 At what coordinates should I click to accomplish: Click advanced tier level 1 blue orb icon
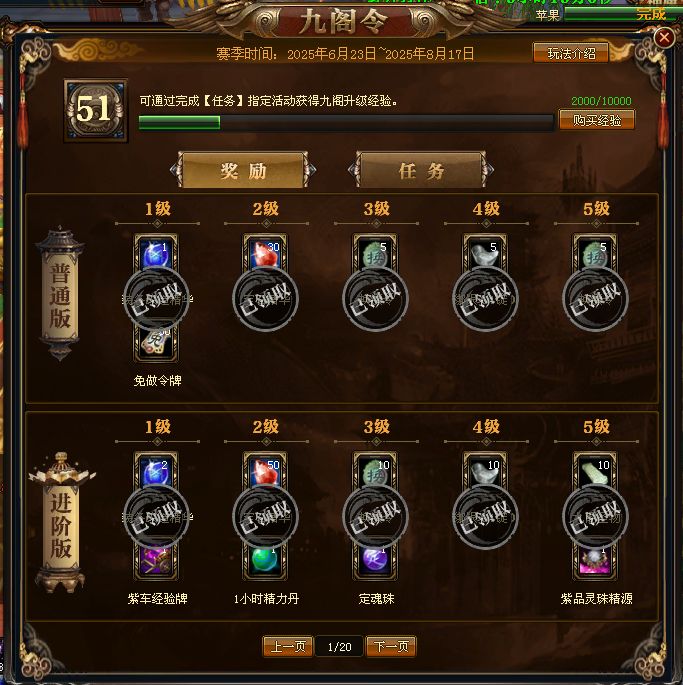pyautogui.click(x=156, y=471)
